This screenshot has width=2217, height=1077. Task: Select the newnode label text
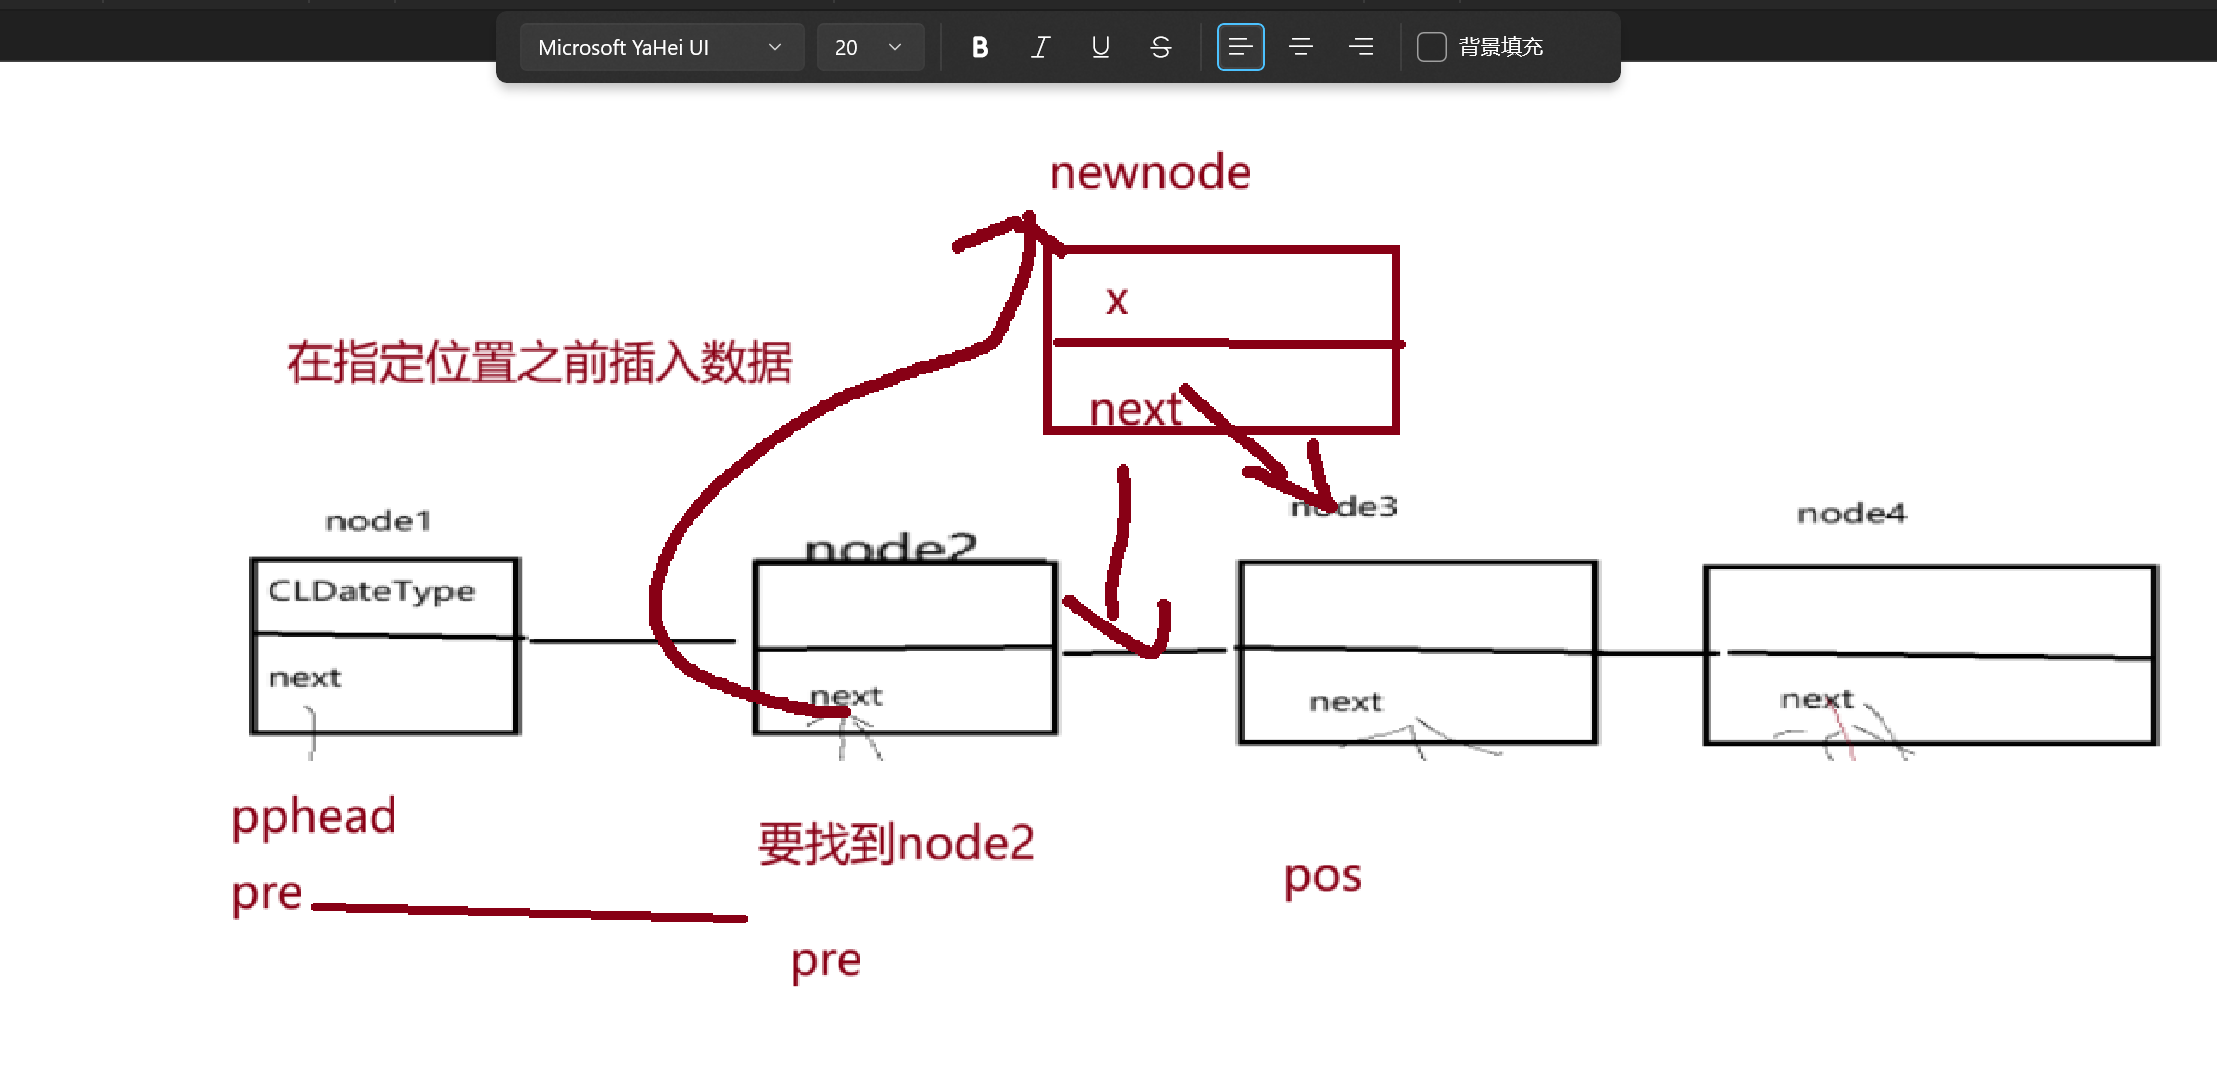[x=1150, y=171]
